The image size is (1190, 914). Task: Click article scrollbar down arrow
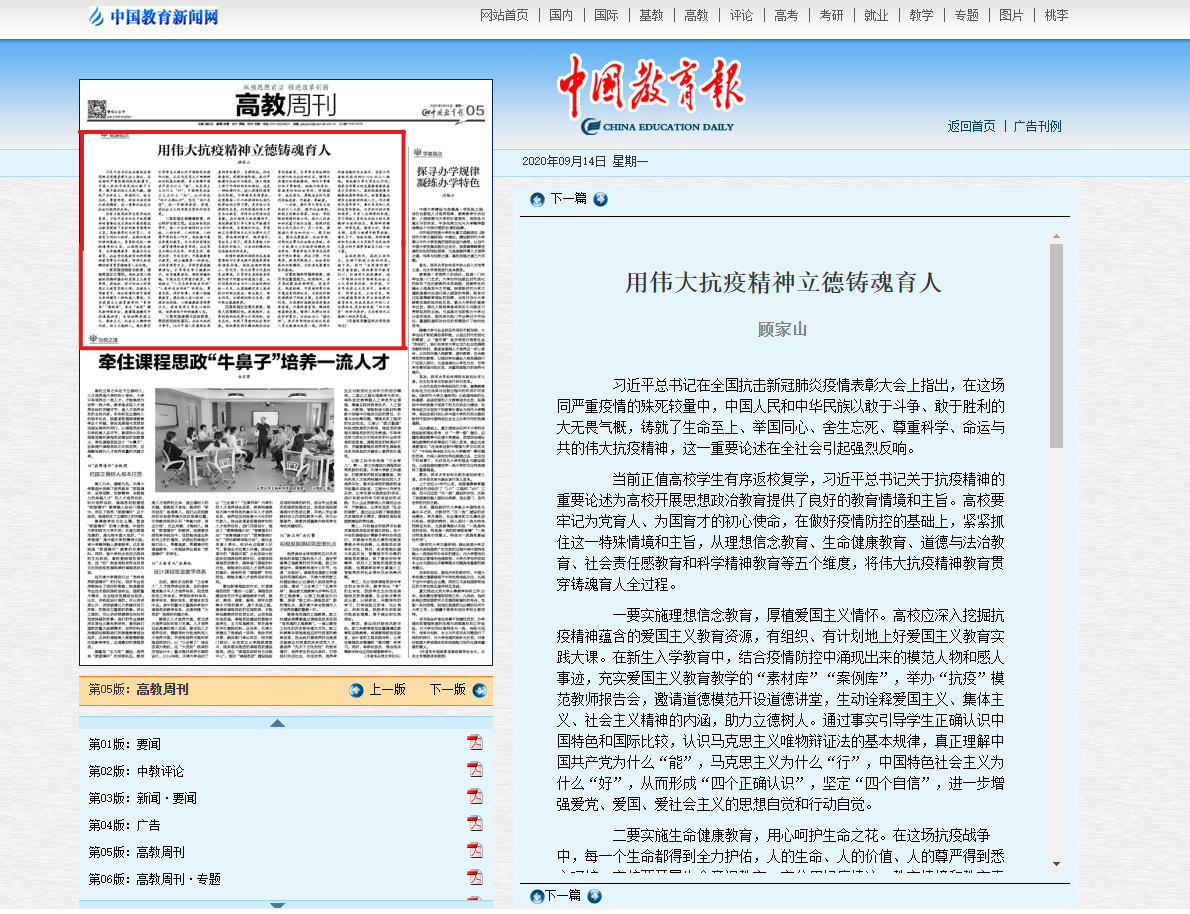tap(1056, 863)
